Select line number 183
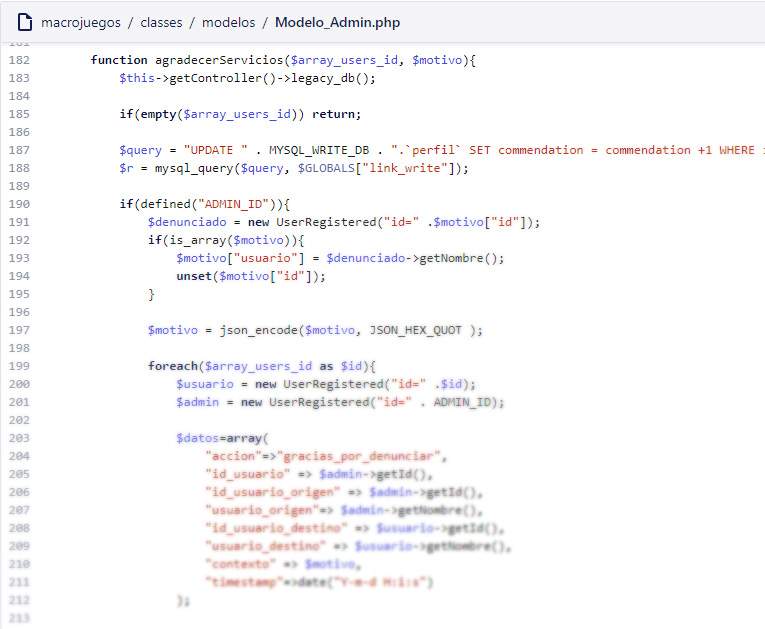 [19, 78]
